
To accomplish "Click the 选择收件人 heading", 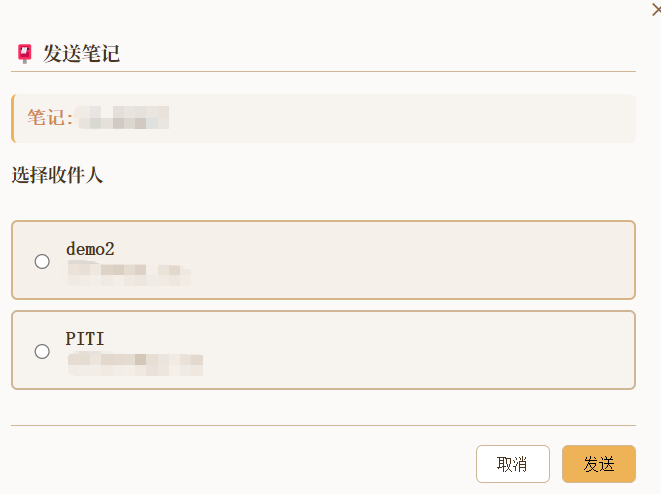I will click(57, 176).
